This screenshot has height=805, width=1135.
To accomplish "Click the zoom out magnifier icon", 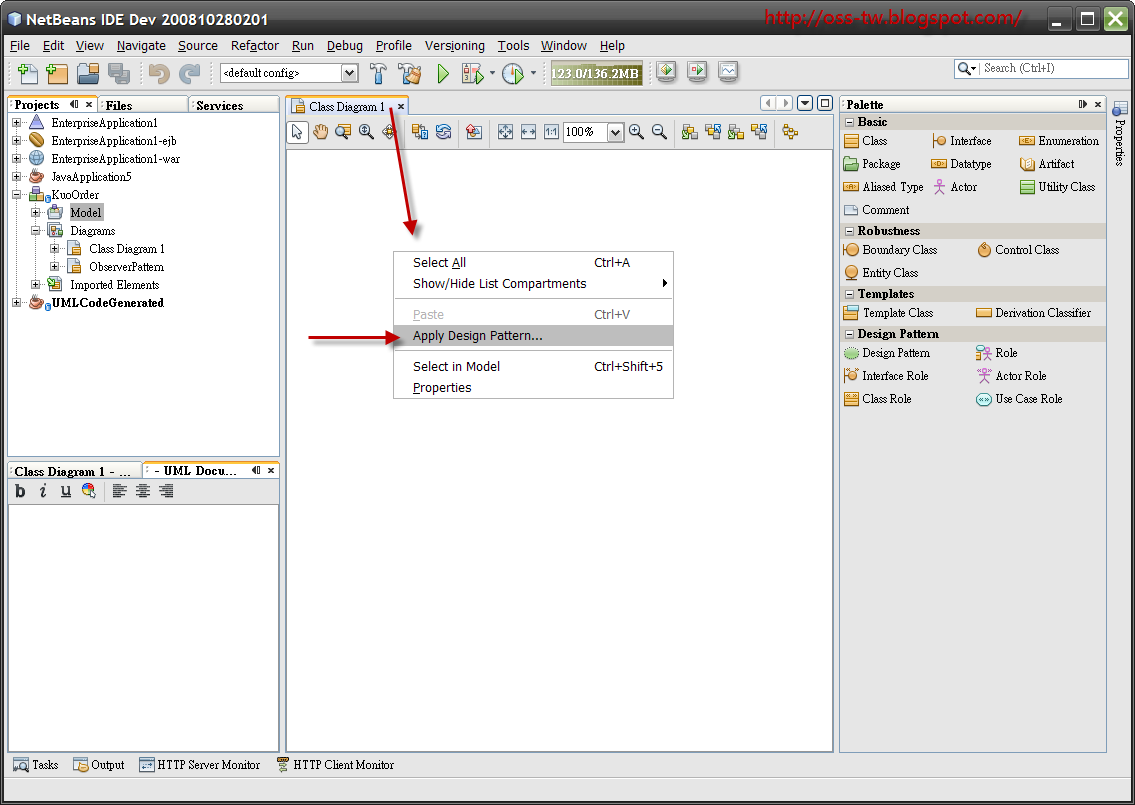I will 659,132.
